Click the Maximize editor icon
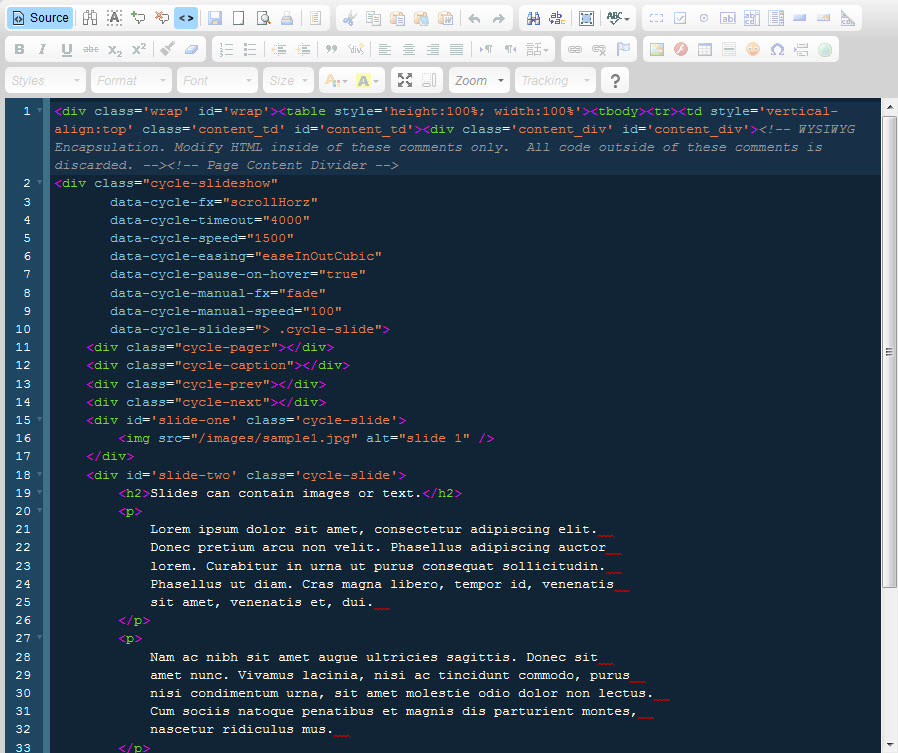The height and width of the screenshot is (753, 898). coord(405,81)
